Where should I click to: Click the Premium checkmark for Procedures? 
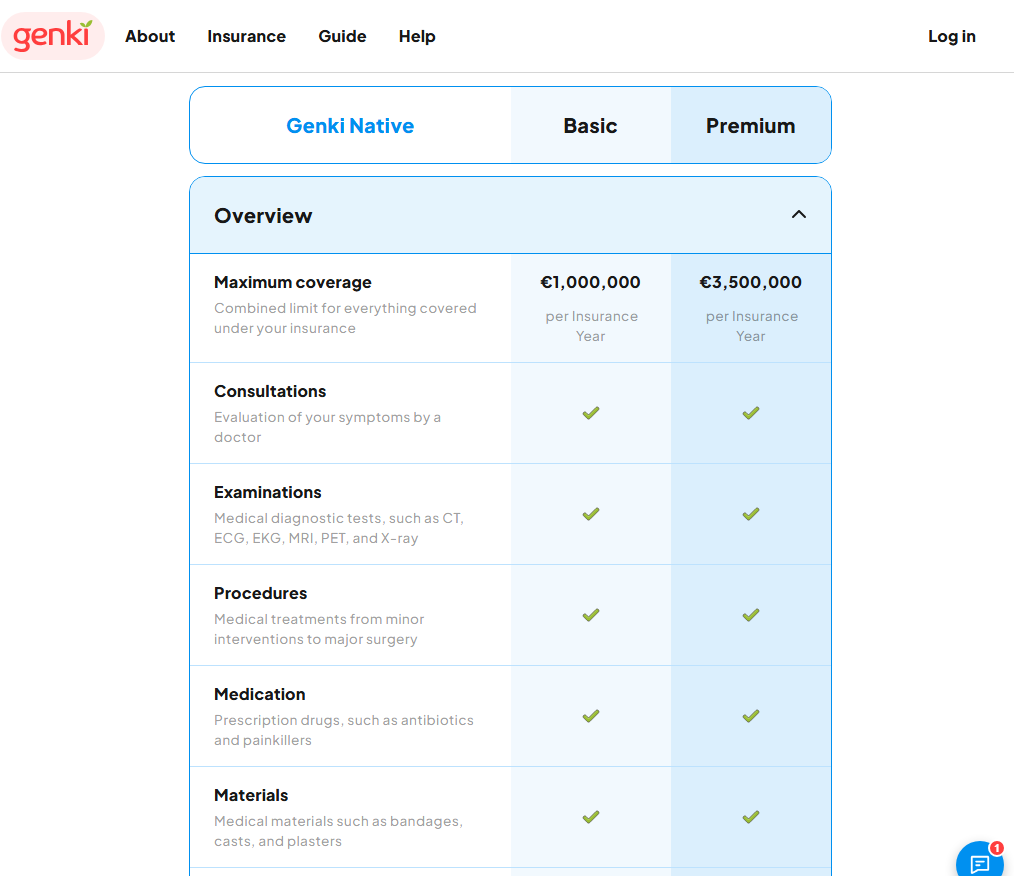point(751,614)
